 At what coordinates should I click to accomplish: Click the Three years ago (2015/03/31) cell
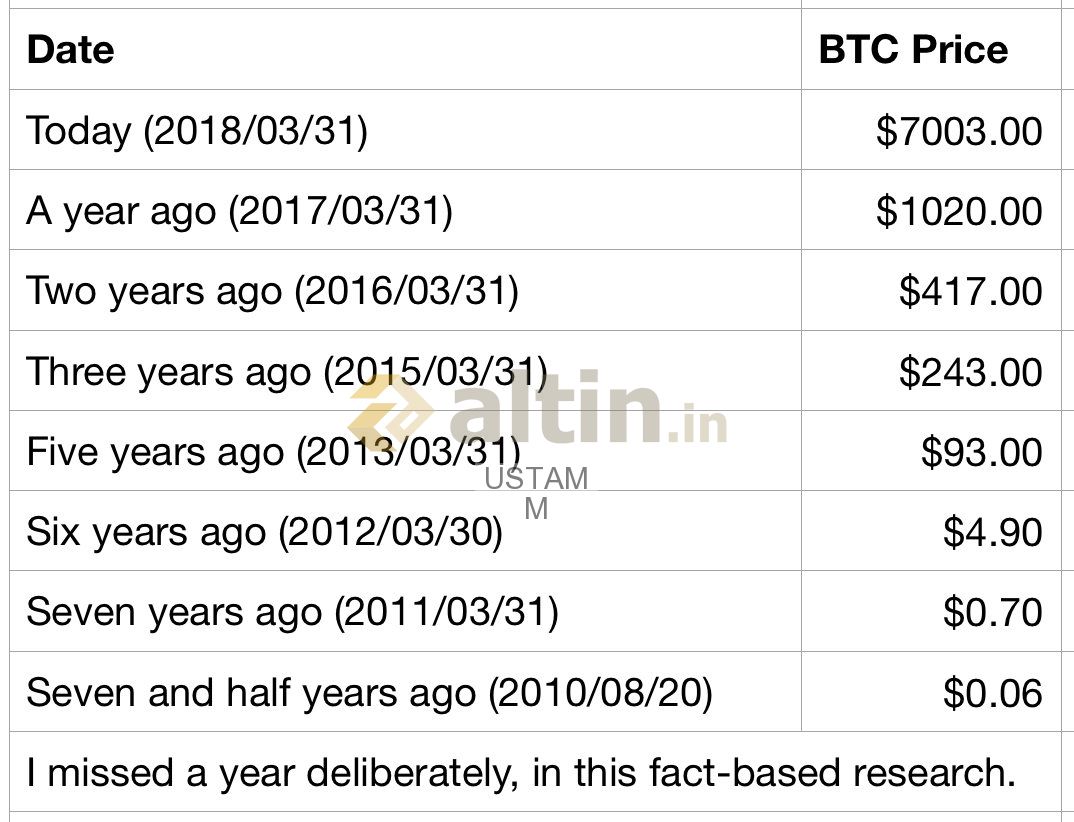405,371
